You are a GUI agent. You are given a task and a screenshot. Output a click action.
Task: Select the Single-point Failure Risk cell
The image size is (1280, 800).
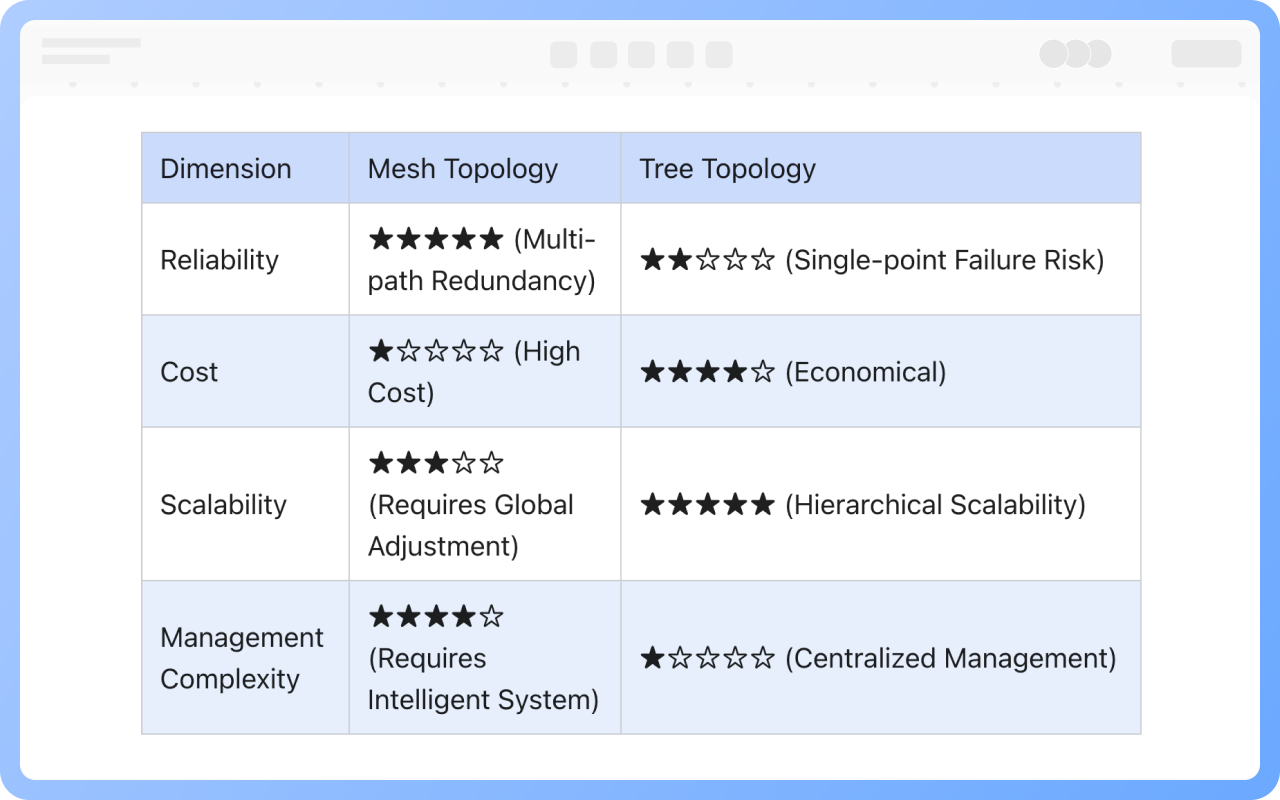click(871, 260)
